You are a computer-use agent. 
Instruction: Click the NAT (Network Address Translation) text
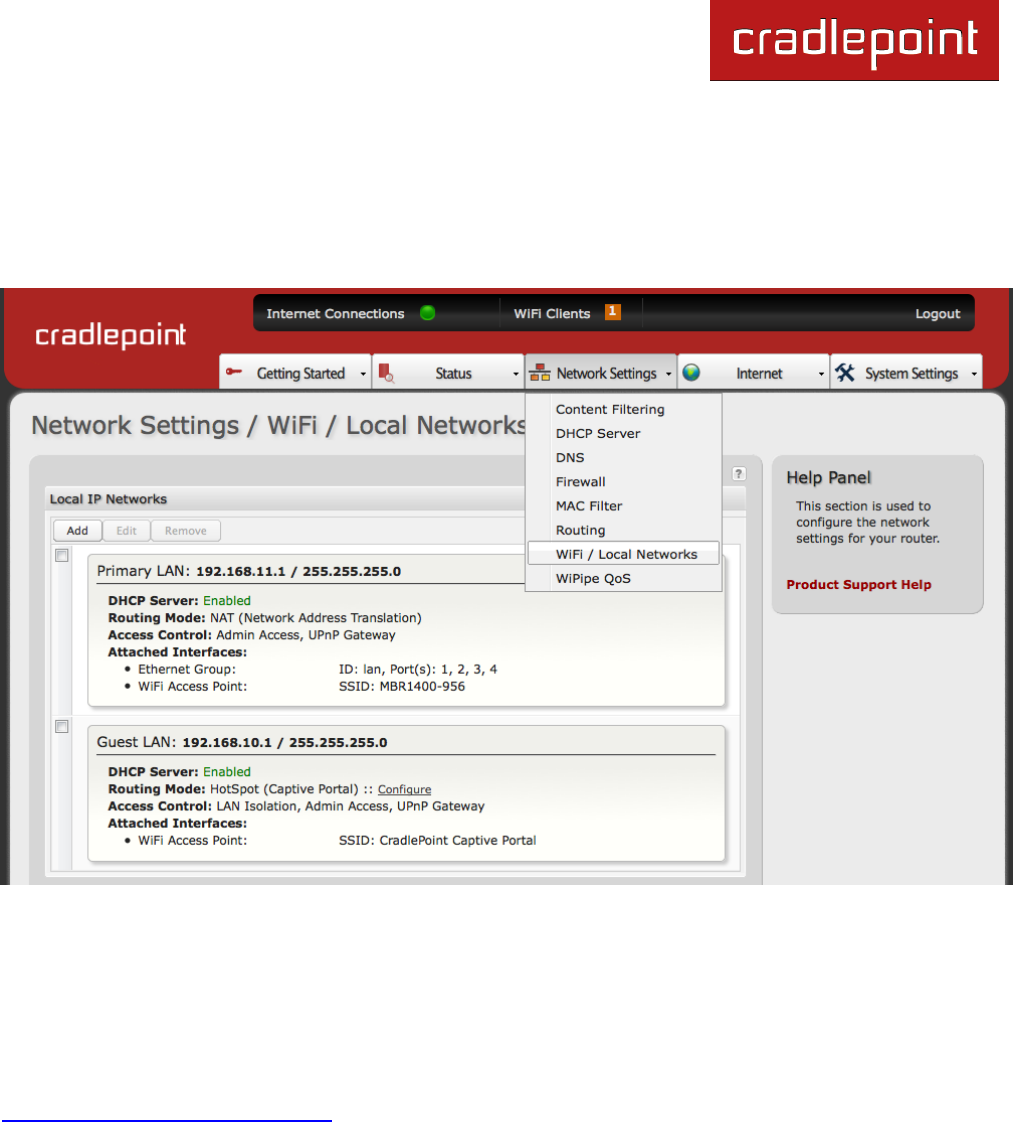click(x=315, y=618)
